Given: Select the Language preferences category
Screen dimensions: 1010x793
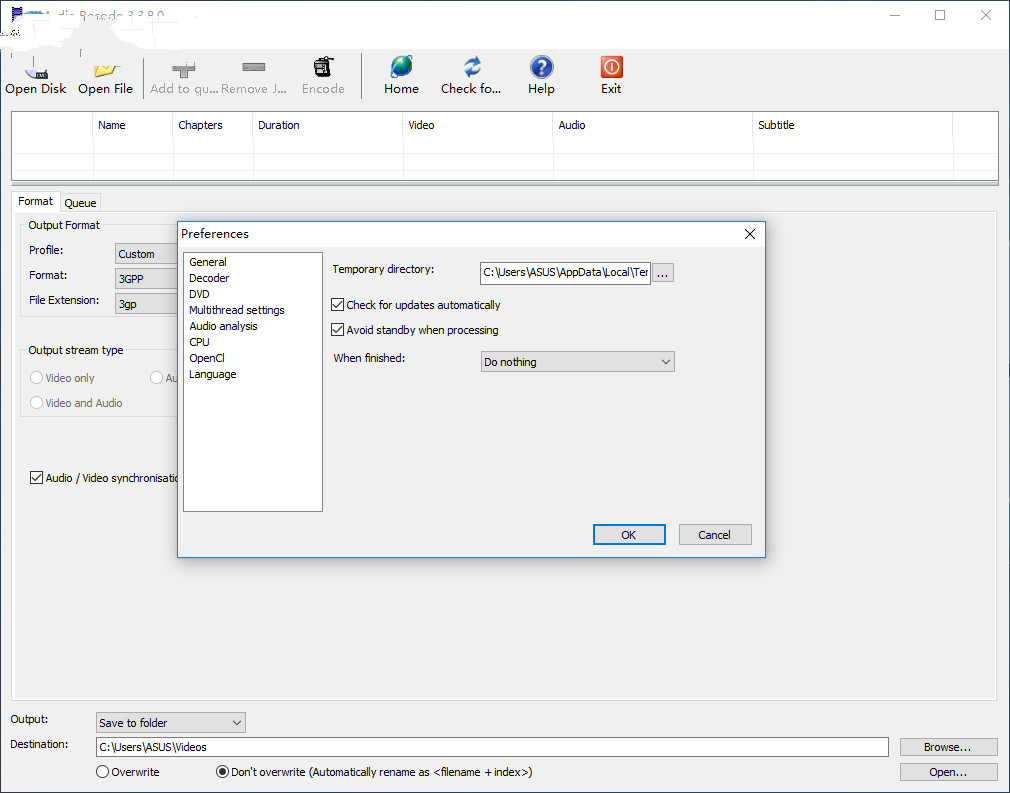Looking at the screenshot, I should (x=213, y=374).
